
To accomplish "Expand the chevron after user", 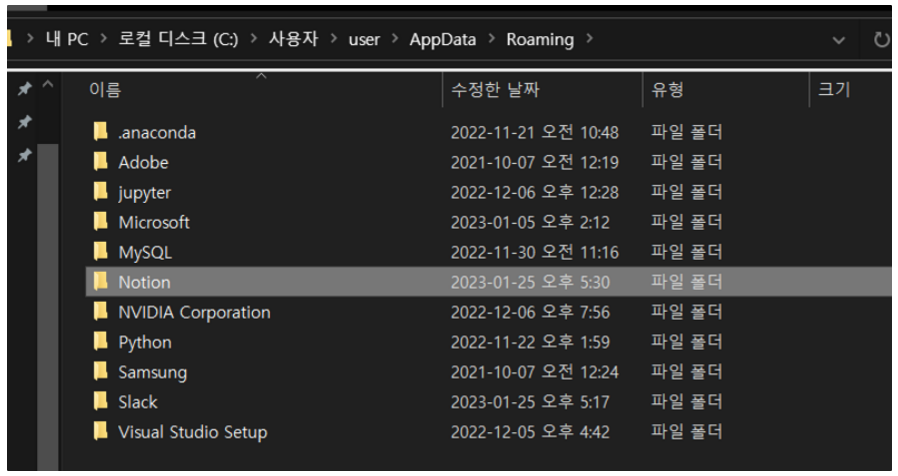I will pos(395,38).
